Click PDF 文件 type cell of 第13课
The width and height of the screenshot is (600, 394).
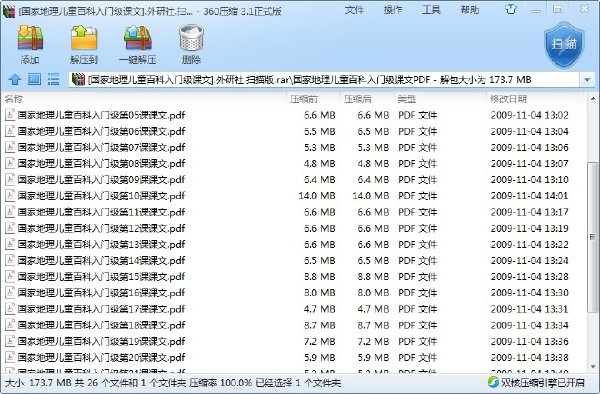point(417,244)
